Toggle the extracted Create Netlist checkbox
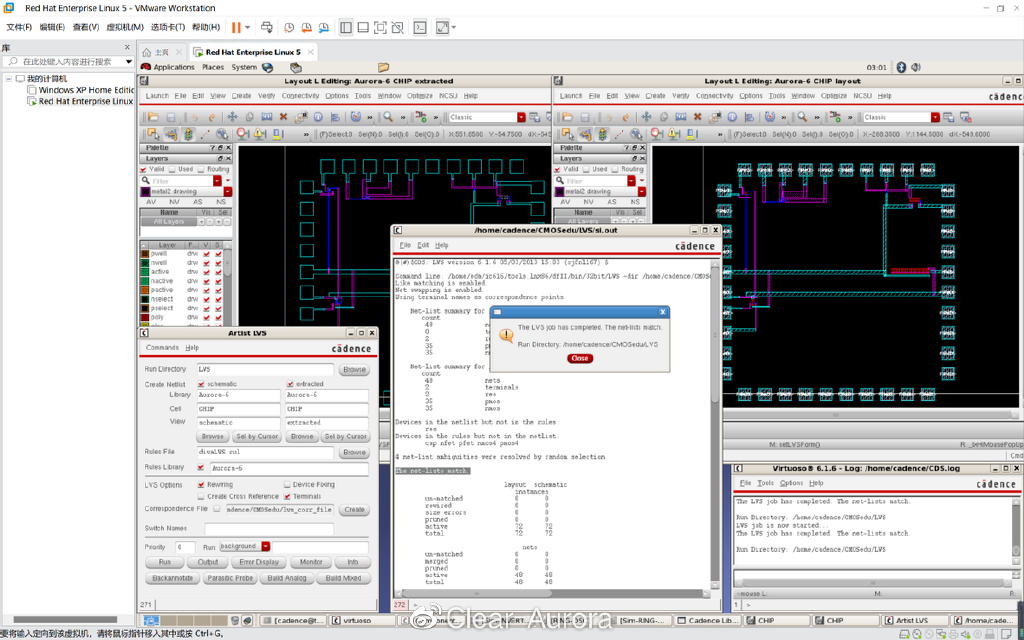The height and width of the screenshot is (640, 1024). pos(290,384)
